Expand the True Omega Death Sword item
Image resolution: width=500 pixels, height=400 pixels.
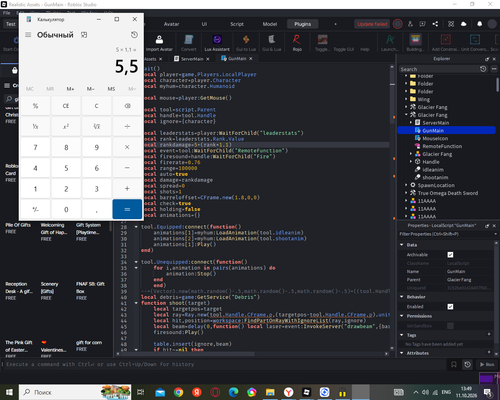click(x=406, y=193)
